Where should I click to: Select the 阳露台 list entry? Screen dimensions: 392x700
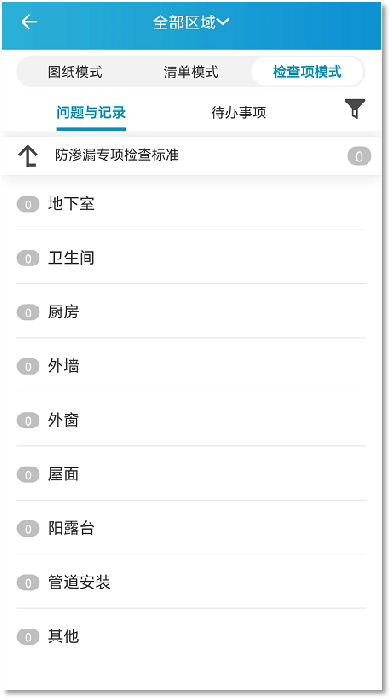(x=191, y=529)
